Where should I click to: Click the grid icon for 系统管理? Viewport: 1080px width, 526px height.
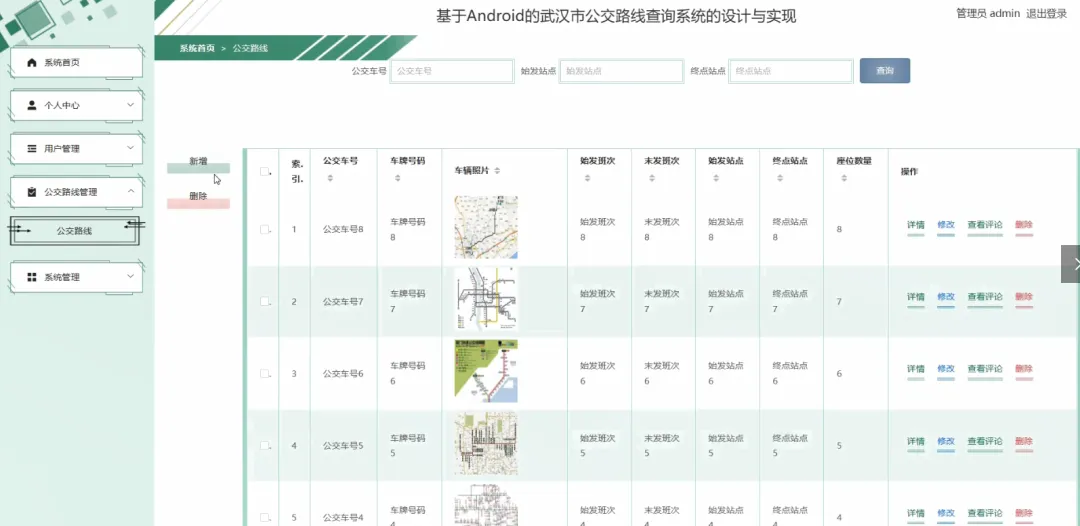tap(32, 277)
